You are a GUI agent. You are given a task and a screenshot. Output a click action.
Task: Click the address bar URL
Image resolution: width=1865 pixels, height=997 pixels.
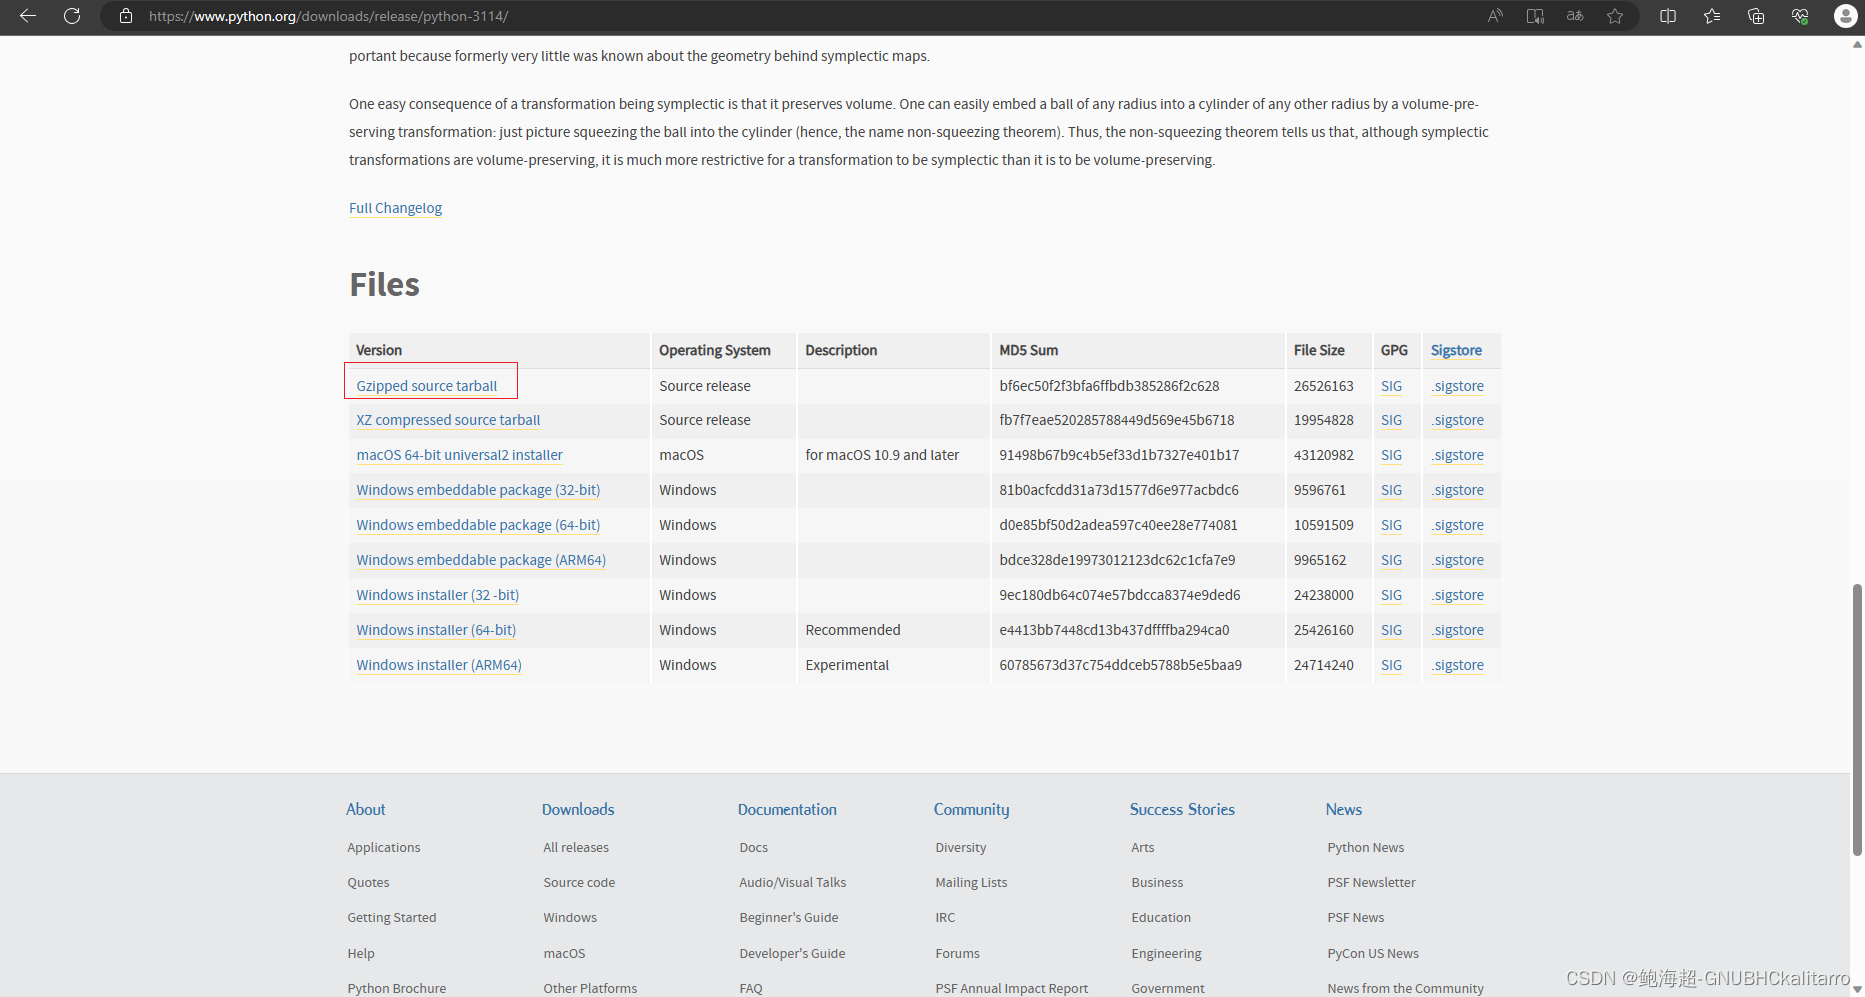pyautogui.click(x=329, y=16)
